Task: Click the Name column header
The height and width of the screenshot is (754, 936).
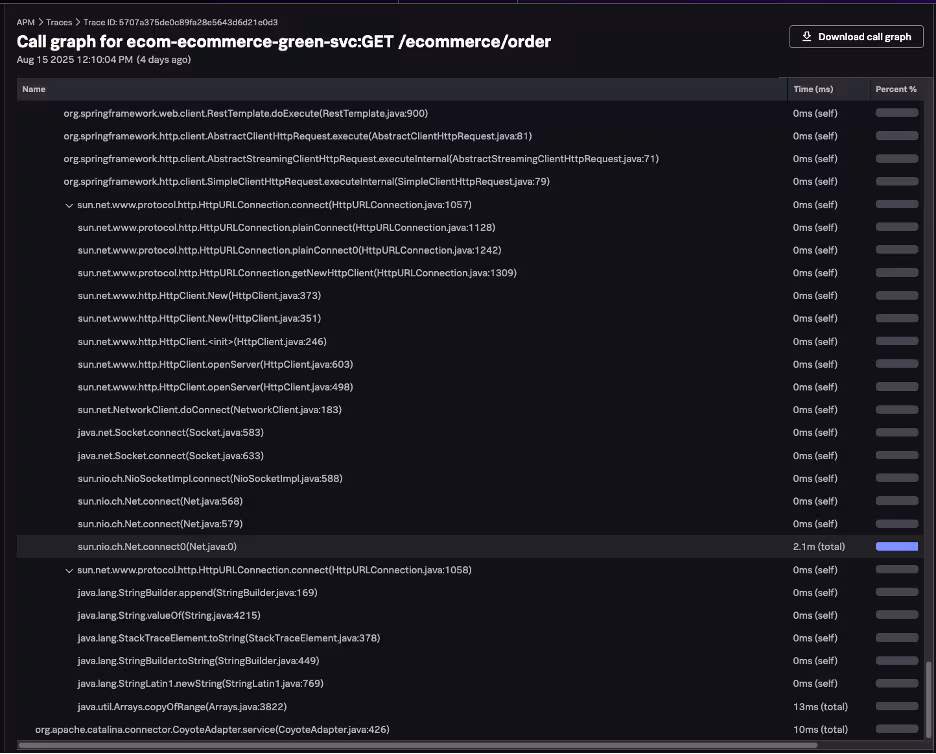Action: pos(34,89)
